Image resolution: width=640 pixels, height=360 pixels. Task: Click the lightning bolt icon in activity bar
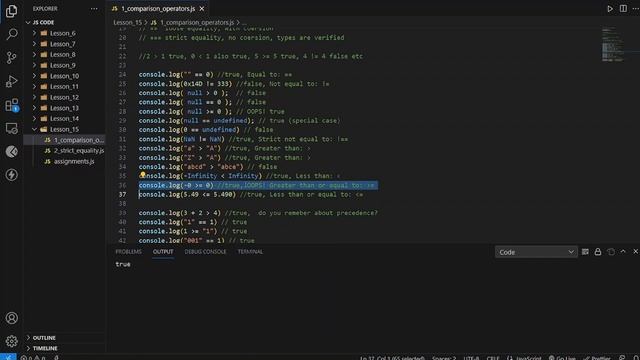pyautogui.click(x=11, y=175)
